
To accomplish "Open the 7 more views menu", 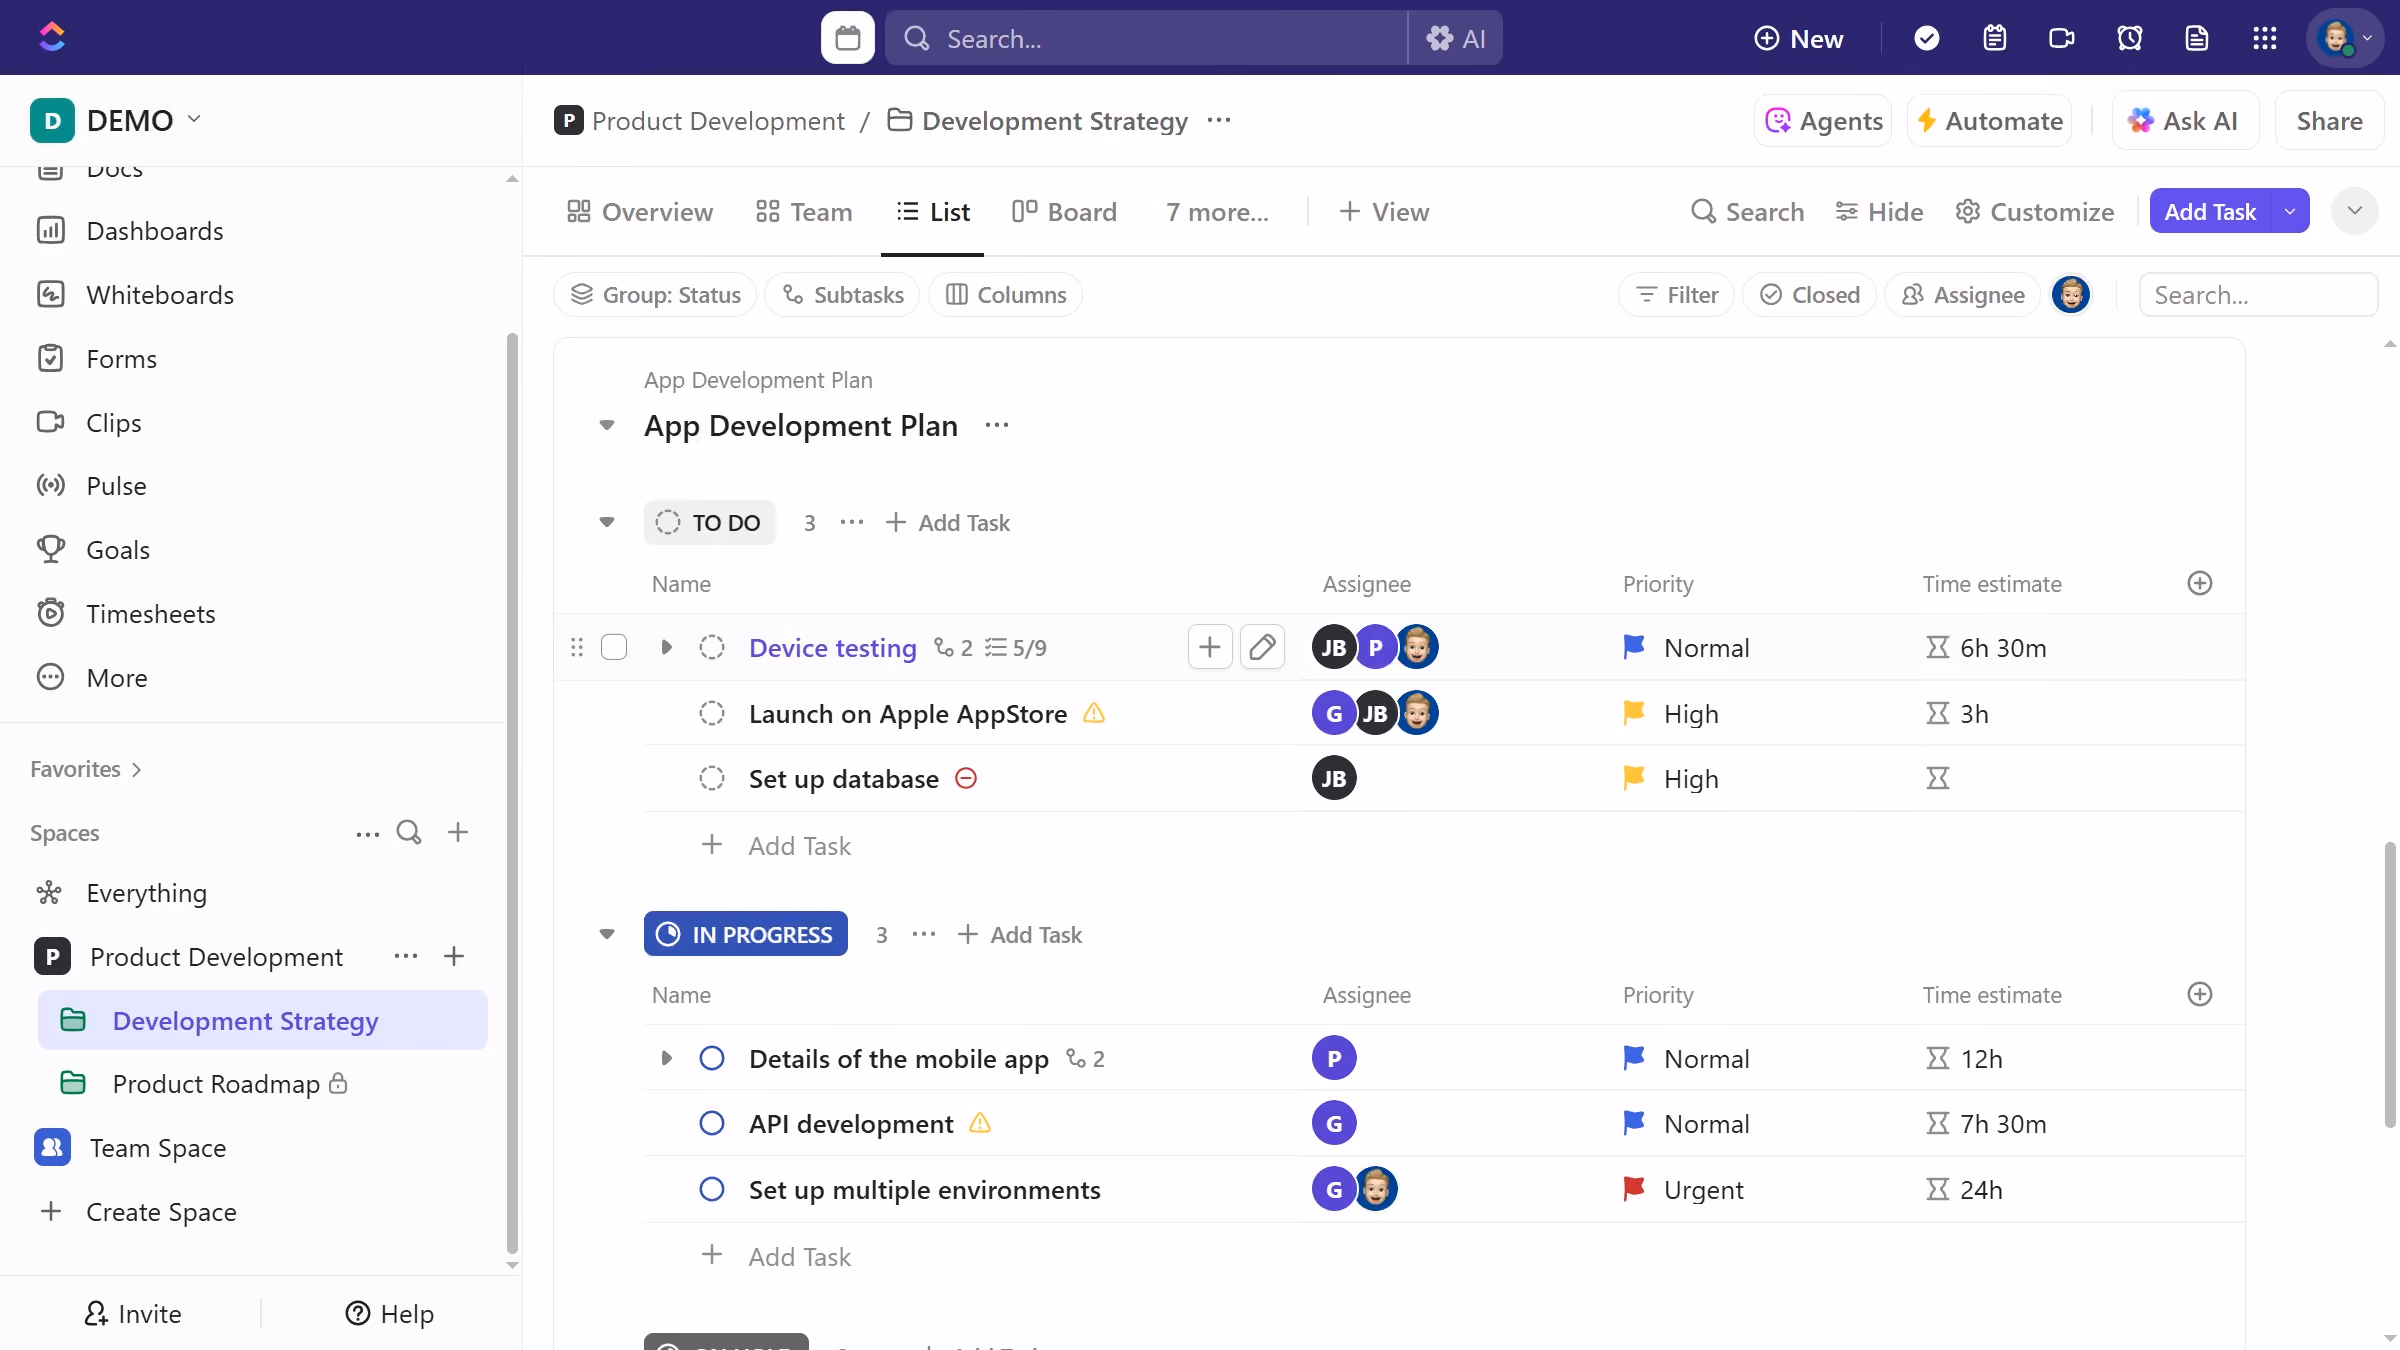I will [1217, 212].
